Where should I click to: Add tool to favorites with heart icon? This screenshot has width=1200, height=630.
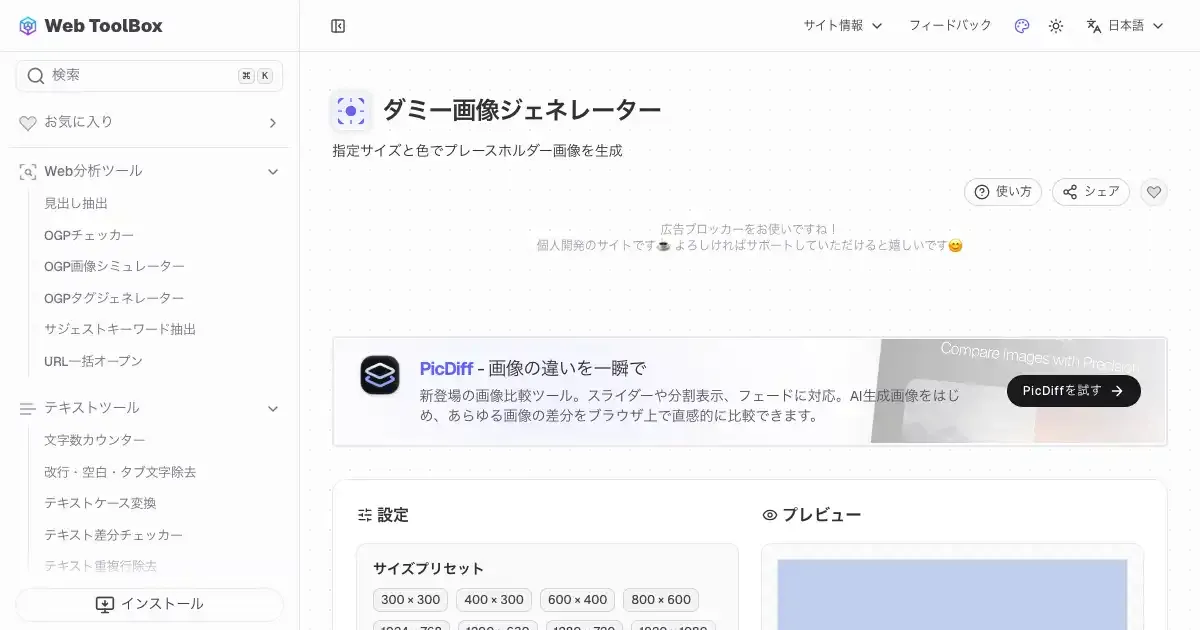(1154, 192)
